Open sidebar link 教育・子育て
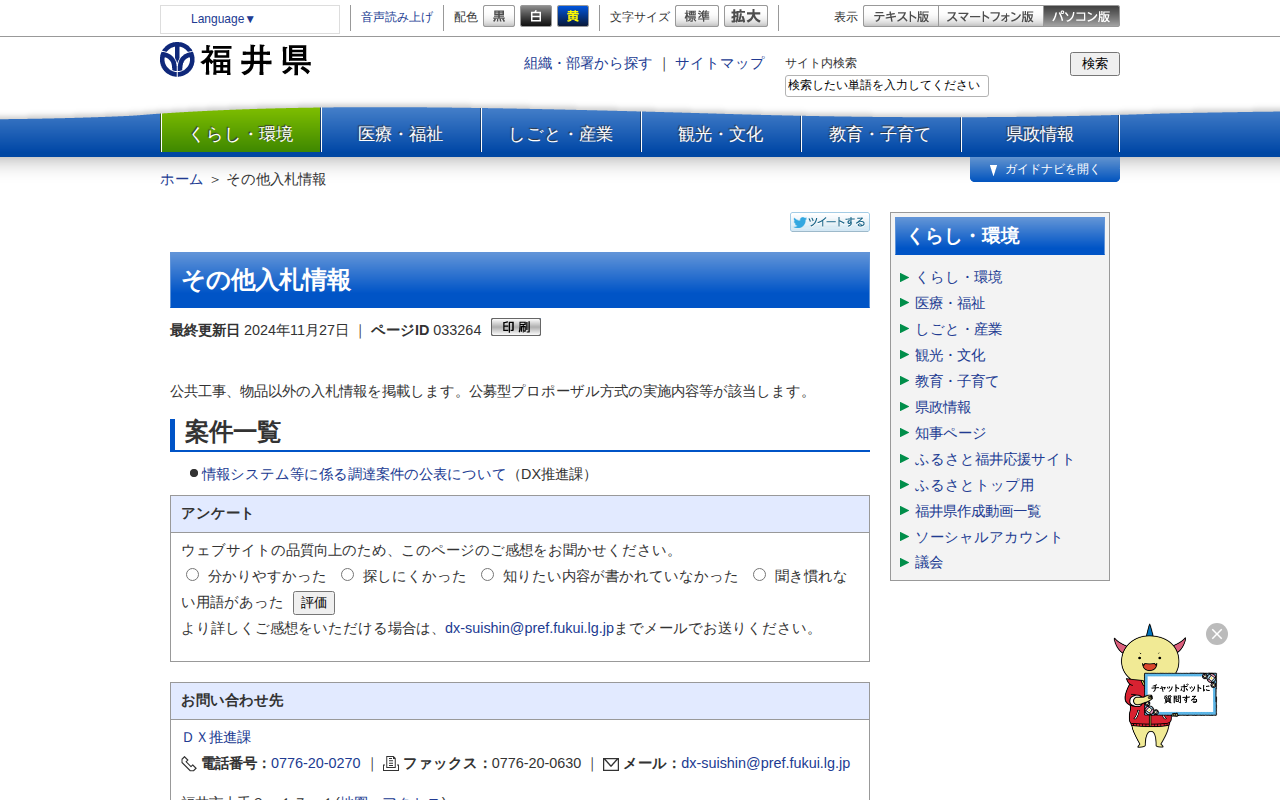Viewport: 1280px width, 800px height. click(x=957, y=381)
